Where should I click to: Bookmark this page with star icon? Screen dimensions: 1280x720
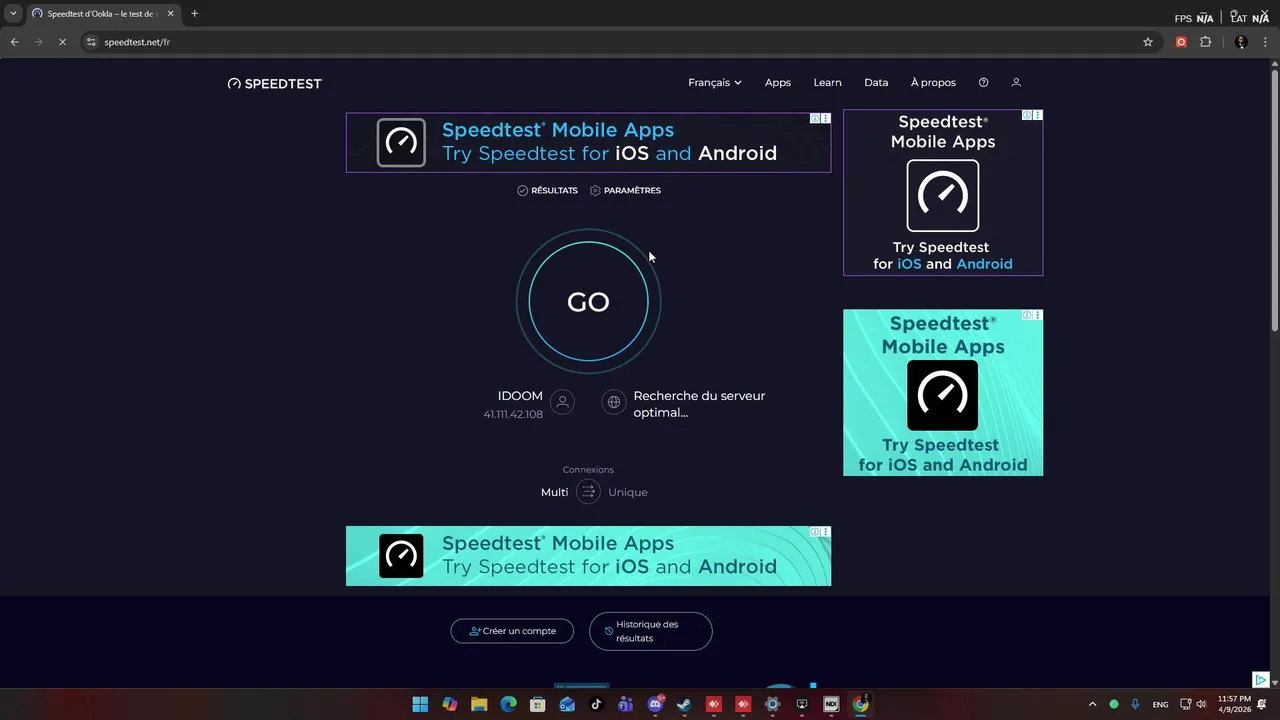(x=1148, y=42)
